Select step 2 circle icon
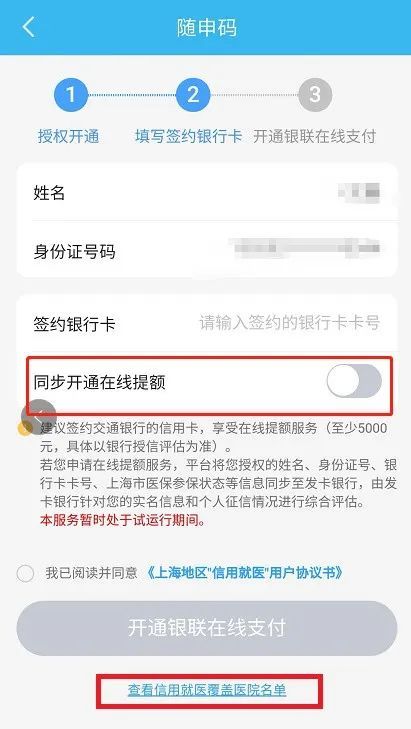 point(193,95)
